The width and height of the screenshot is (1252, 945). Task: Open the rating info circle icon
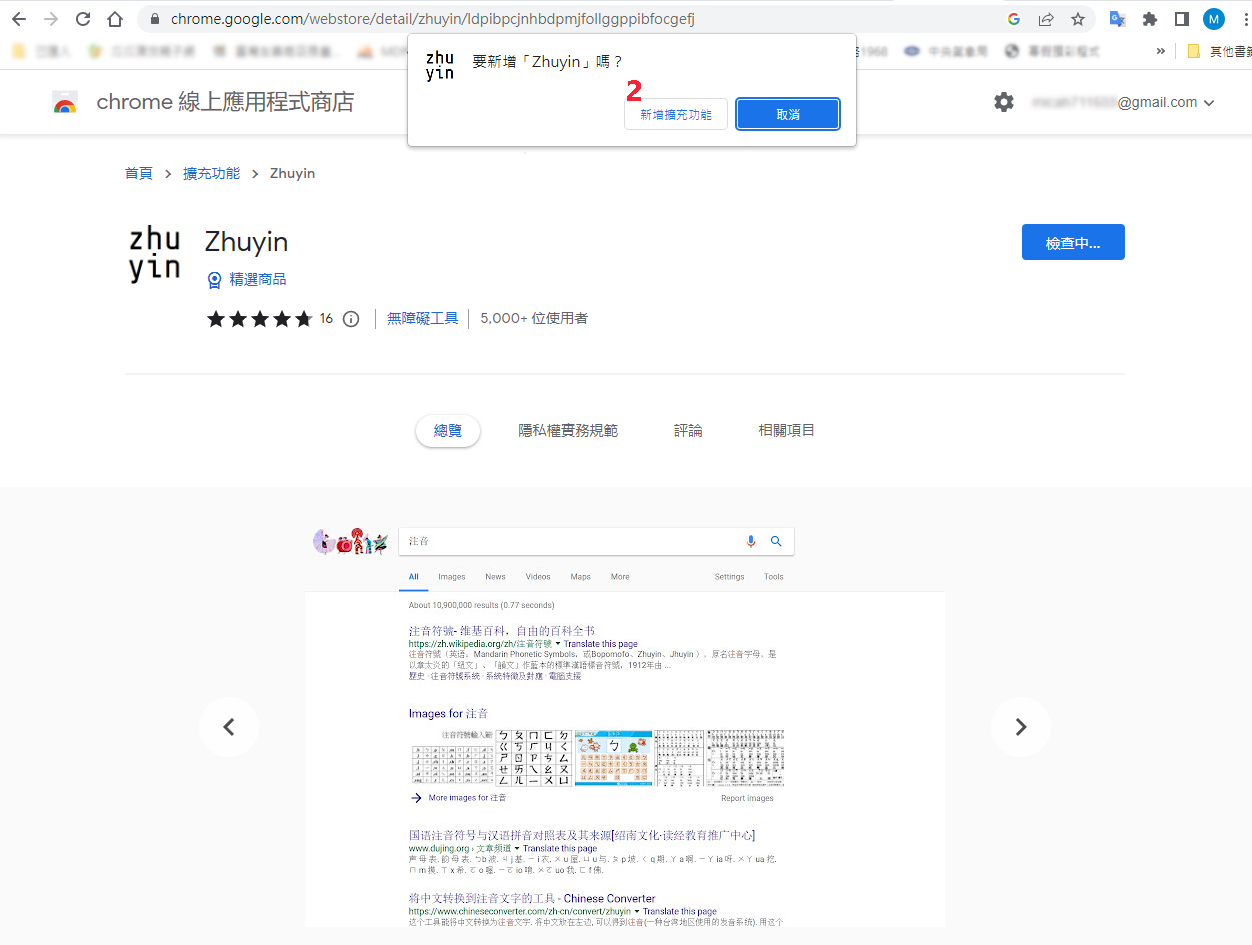pyautogui.click(x=351, y=319)
